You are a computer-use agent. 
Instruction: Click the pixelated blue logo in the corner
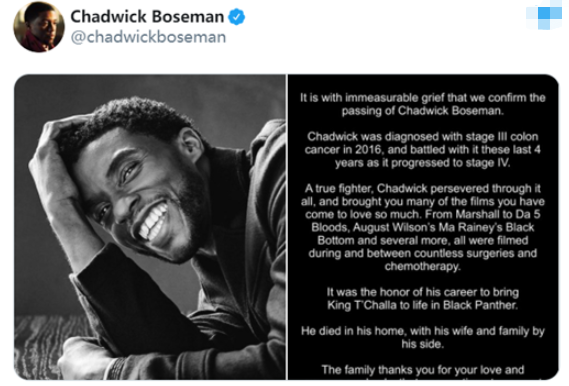tap(544, 15)
